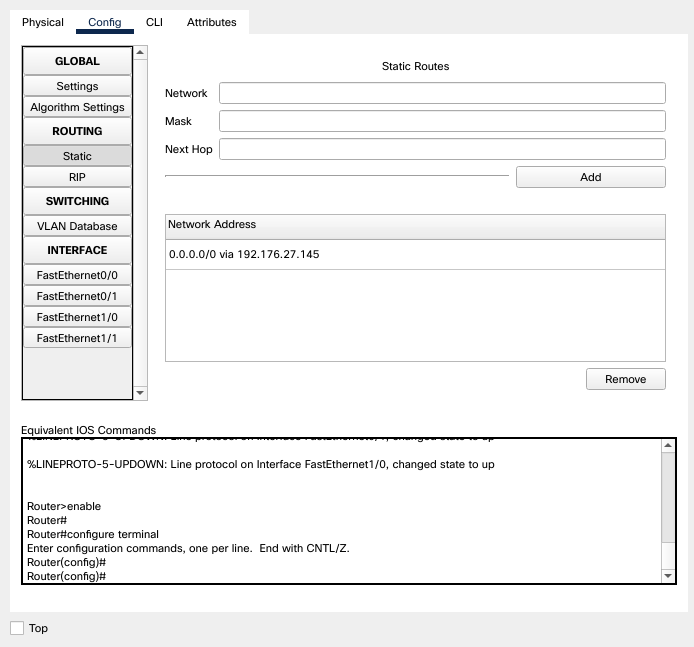Click the Network Address column header

415,227
